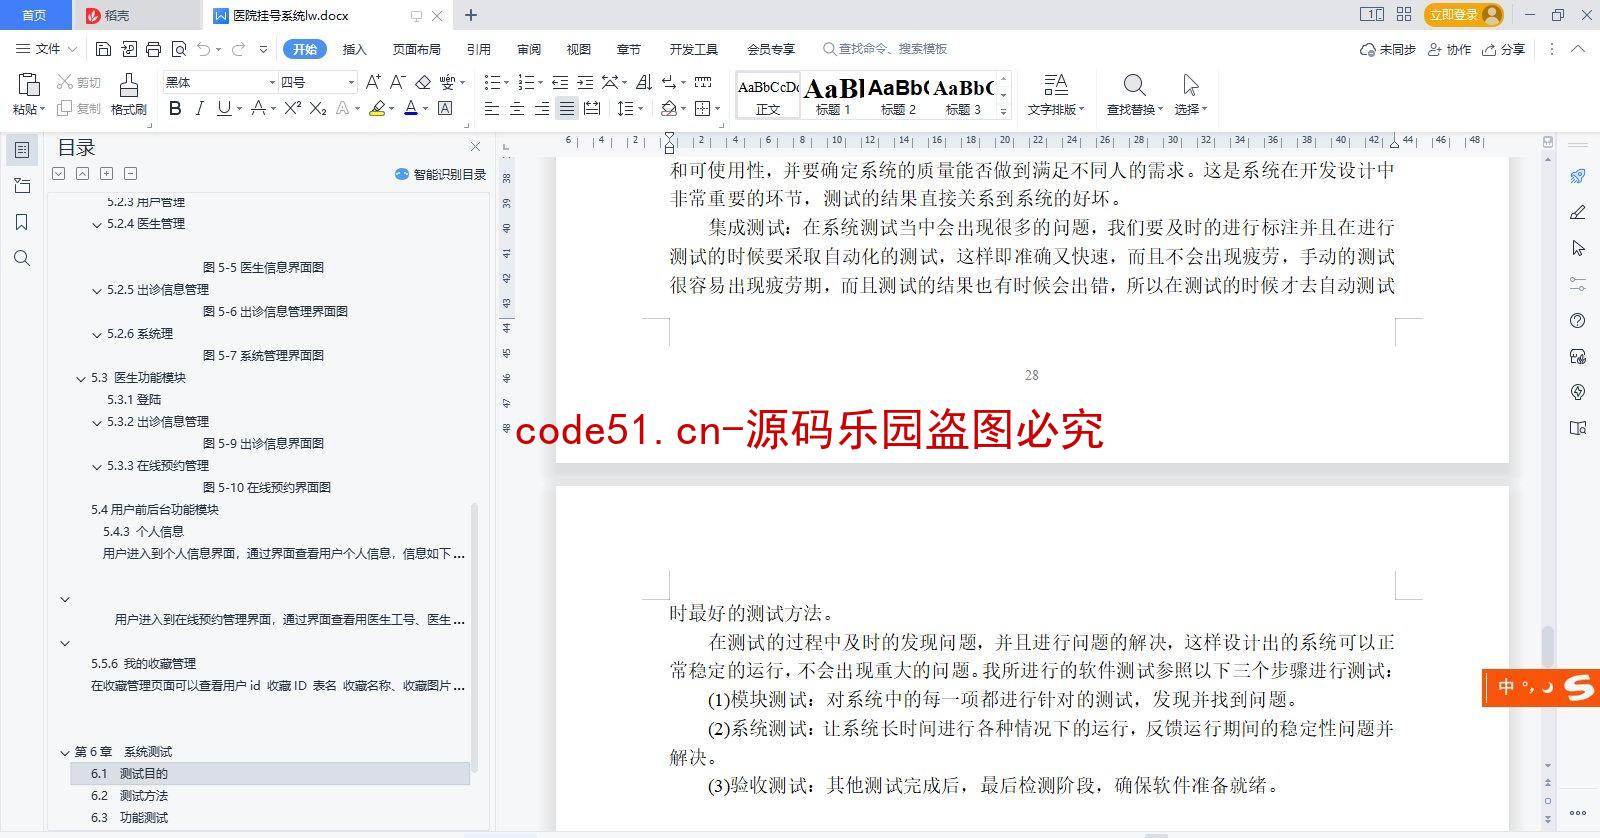Apply the 标题 1 style
This screenshot has height=838, width=1600.
click(x=833, y=95)
